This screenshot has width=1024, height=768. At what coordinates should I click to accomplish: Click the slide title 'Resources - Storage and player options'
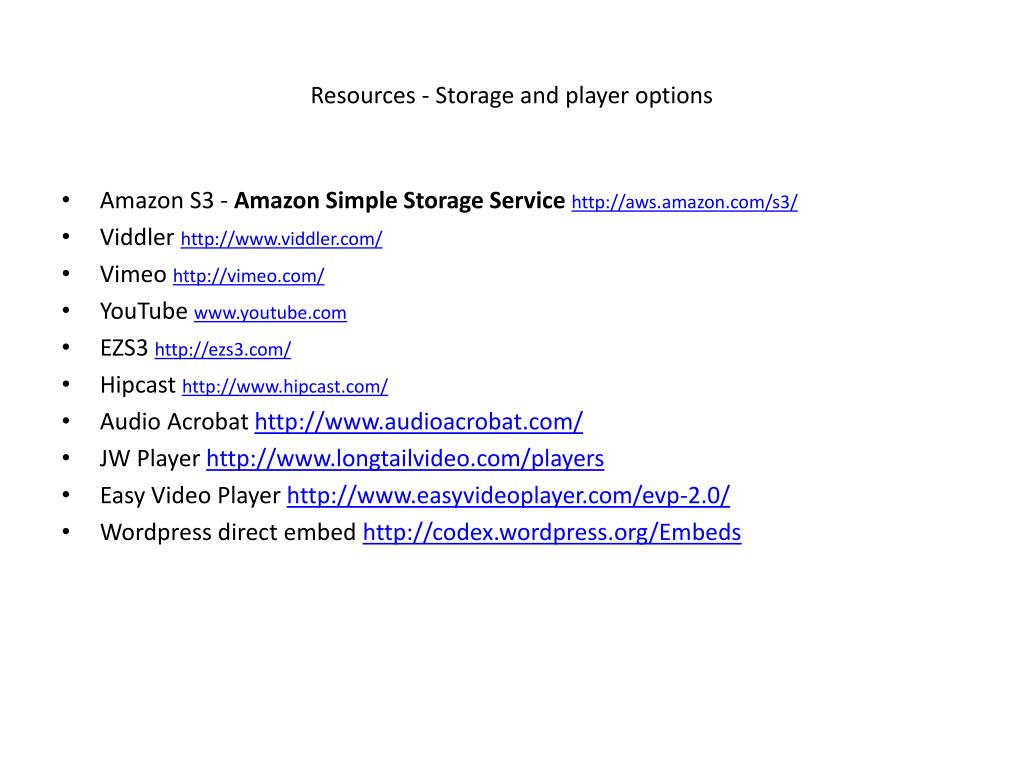(x=511, y=95)
